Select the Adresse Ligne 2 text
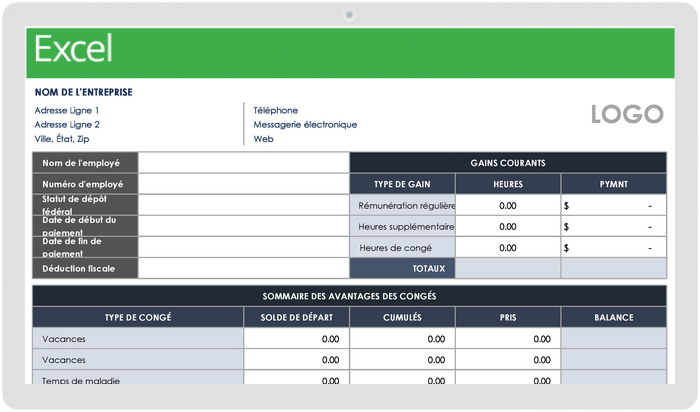Image resolution: width=700 pixels, height=412 pixels. tap(67, 125)
